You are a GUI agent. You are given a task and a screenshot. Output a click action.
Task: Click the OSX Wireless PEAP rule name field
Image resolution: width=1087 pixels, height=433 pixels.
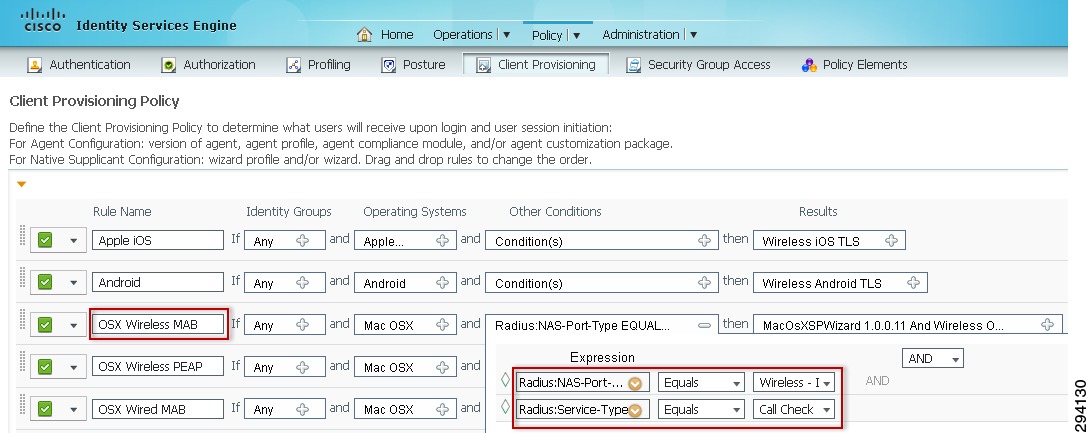coord(158,366)
